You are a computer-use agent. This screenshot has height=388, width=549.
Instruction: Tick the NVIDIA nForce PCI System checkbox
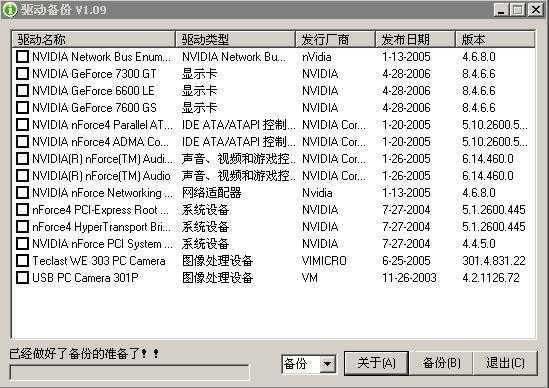pyautogui.click(x=22, y=243)
